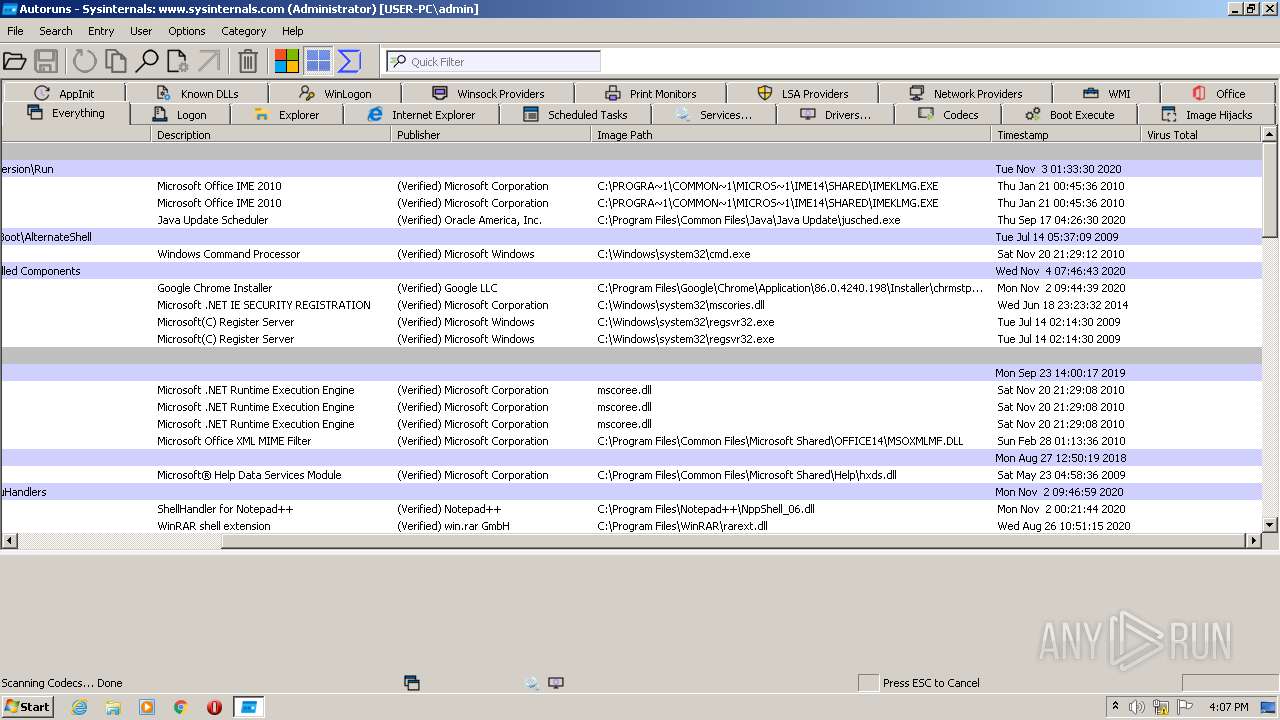
Task: Select the Everything tab
Action: tap(66, 113)
